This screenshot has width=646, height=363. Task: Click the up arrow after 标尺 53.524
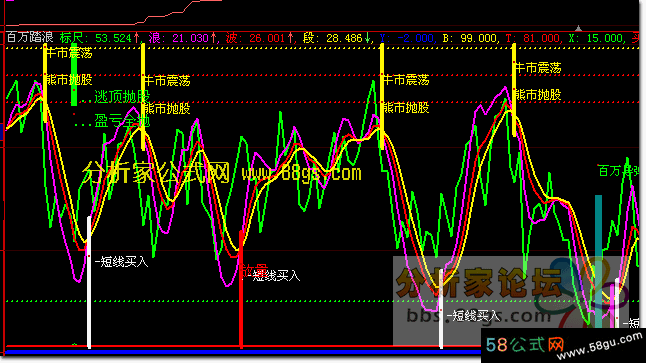click(x=137, y=38)
